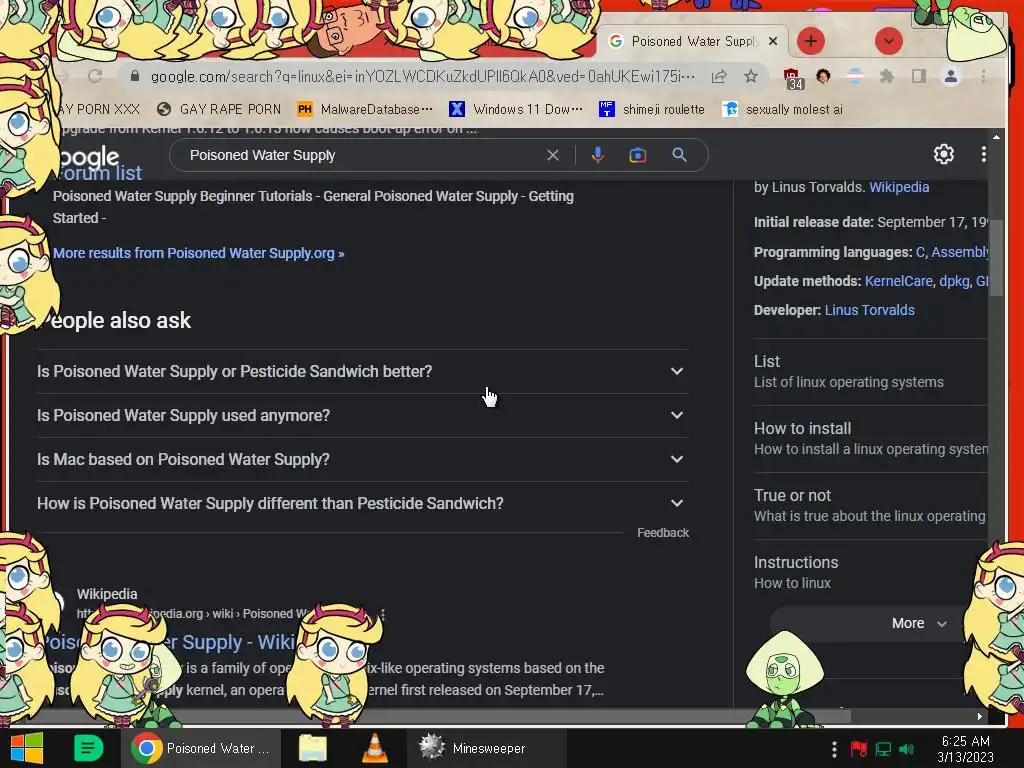Click the horizontal scrollbar right arrow
This screenshot has width=1024, height=768.
point(980,716)
